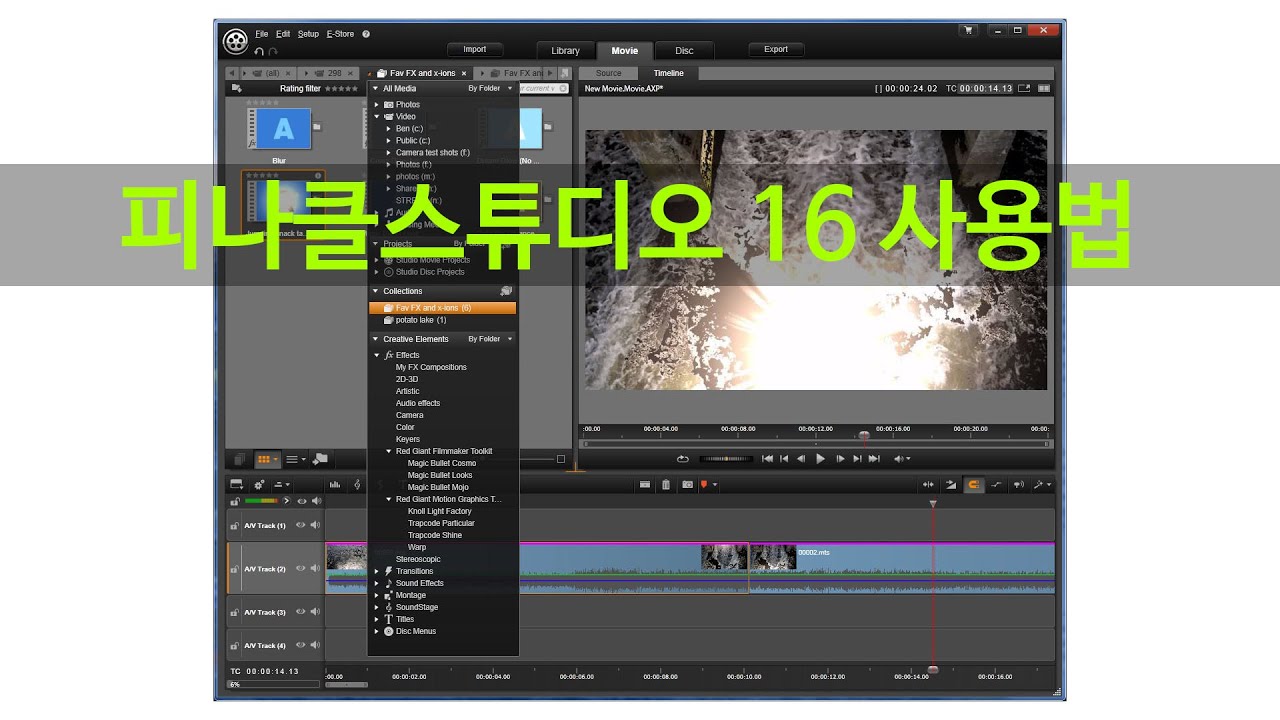Click the voice-over icon in timeline toolbar
Viewport: 1280px width, 720px height.
pos(1018,485)
